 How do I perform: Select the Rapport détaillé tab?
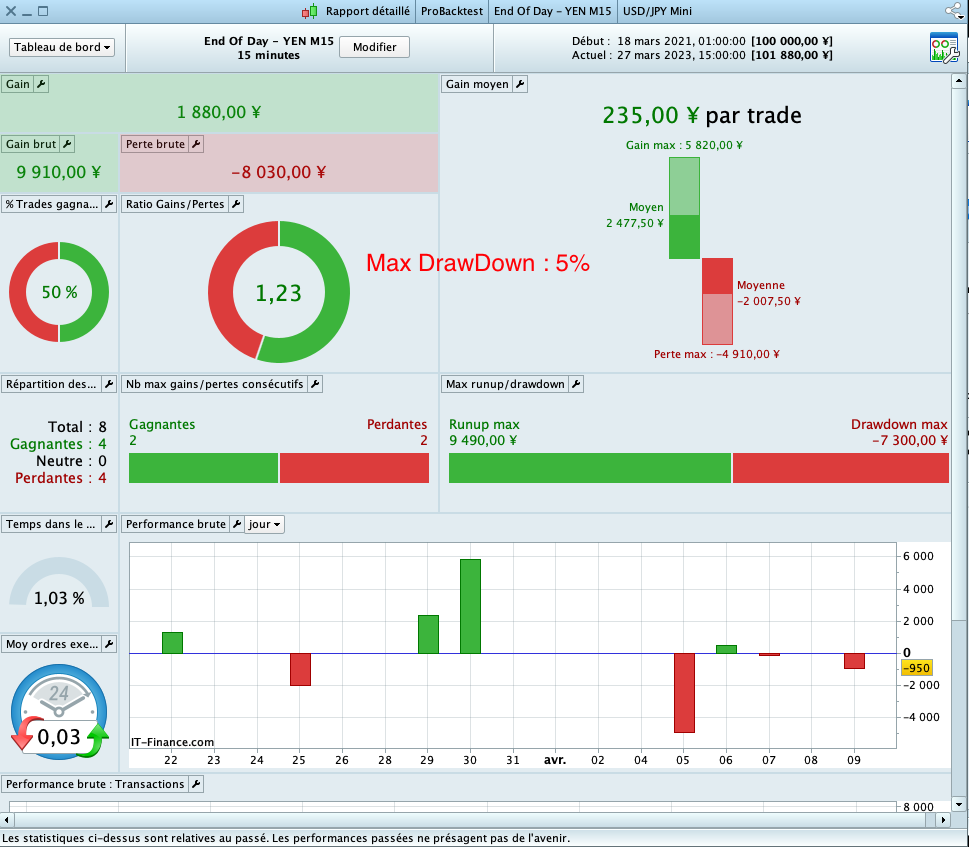click(368, 11)
